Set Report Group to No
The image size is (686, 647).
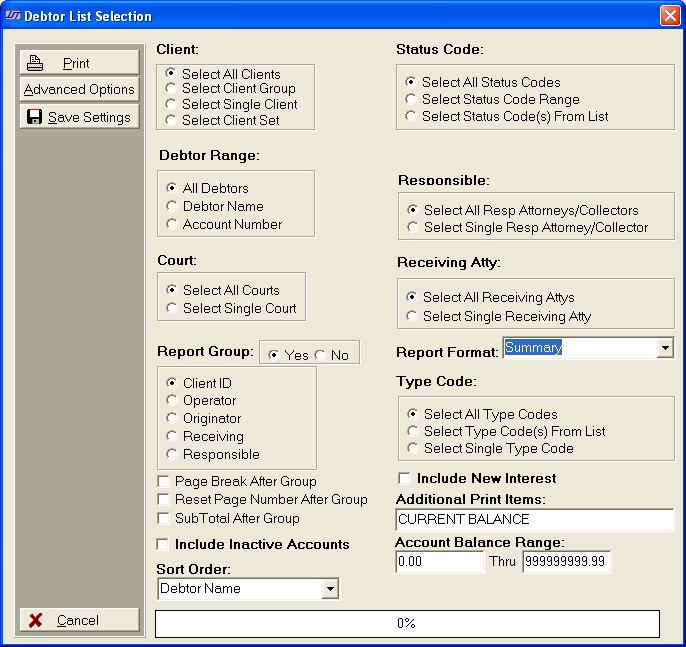coord(320,356)
